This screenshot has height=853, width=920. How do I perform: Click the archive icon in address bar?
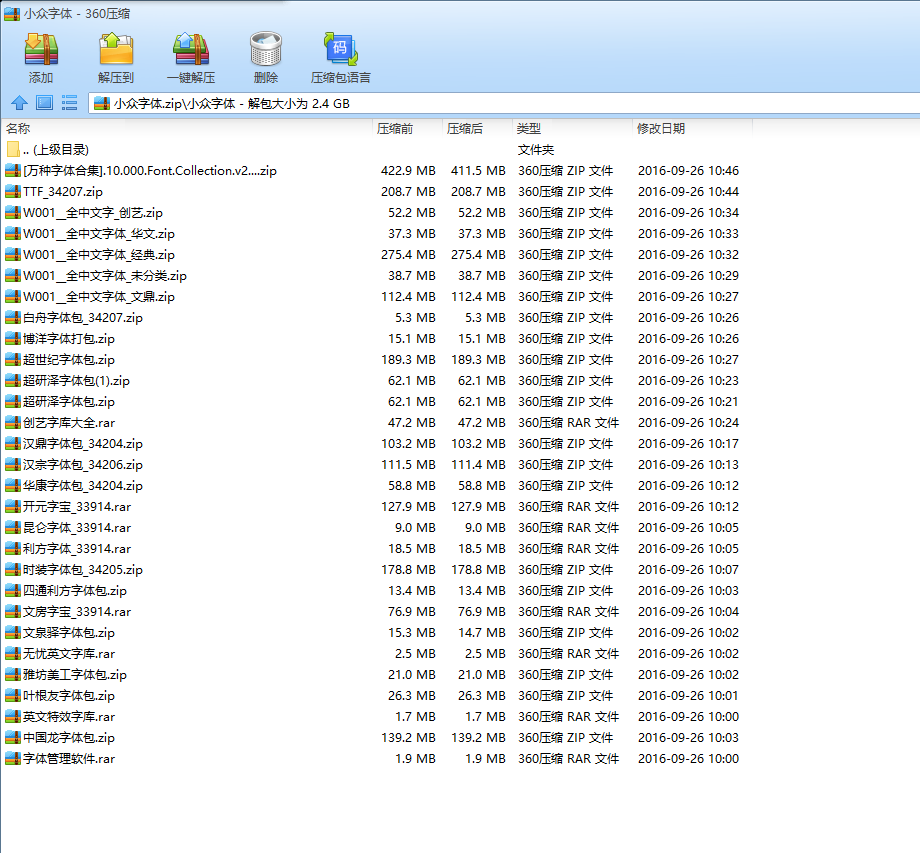pyautogui.click(x=102, y=104)
